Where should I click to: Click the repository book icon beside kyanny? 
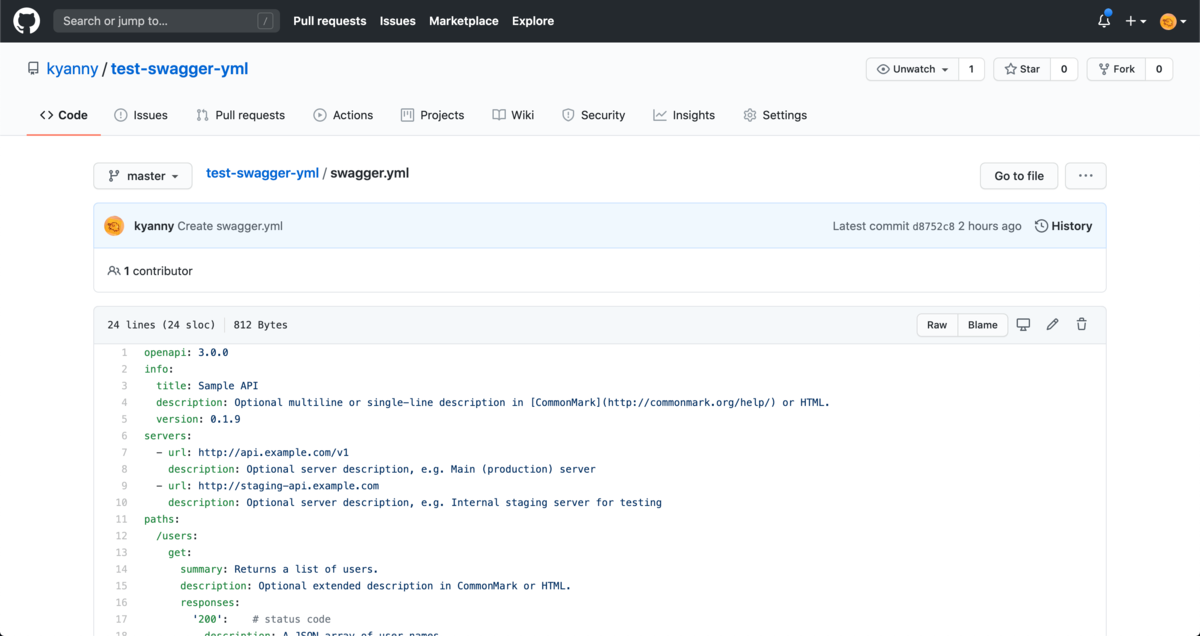34,68
